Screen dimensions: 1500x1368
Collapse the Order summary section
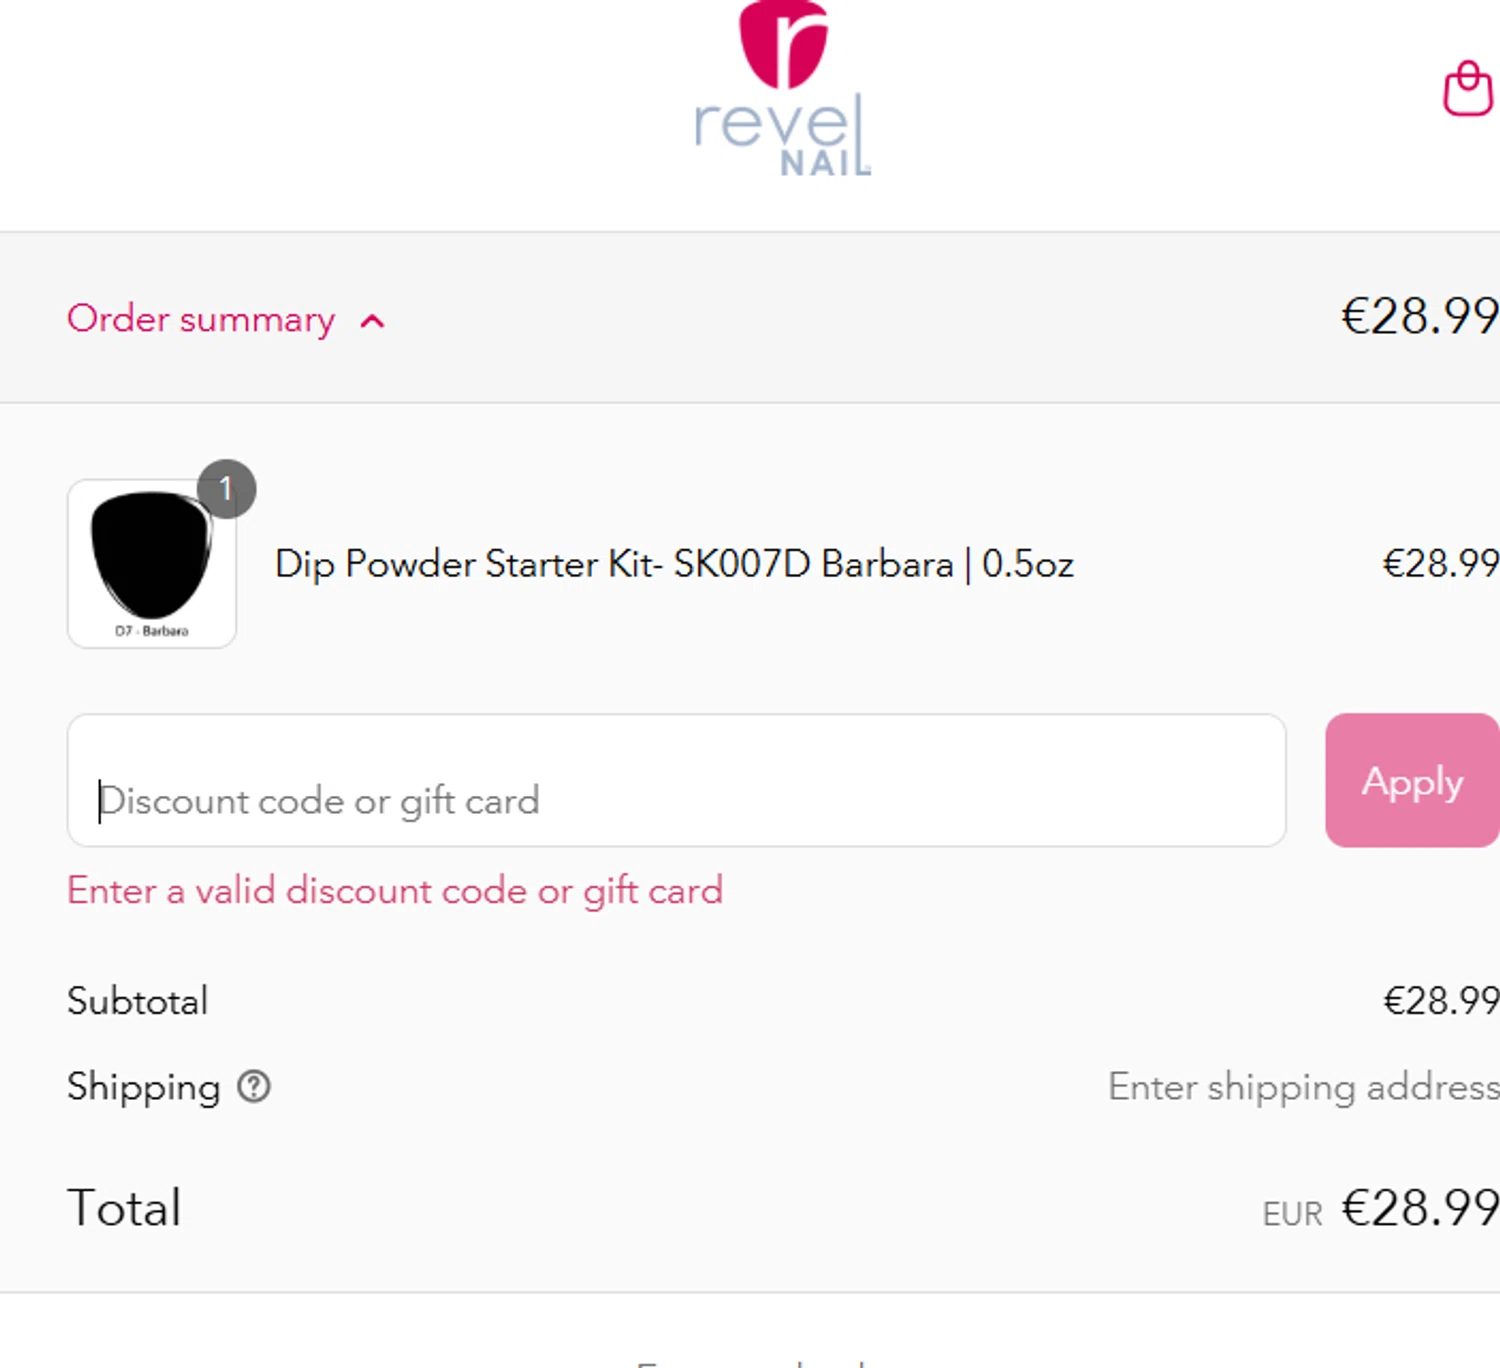[201, 319]
